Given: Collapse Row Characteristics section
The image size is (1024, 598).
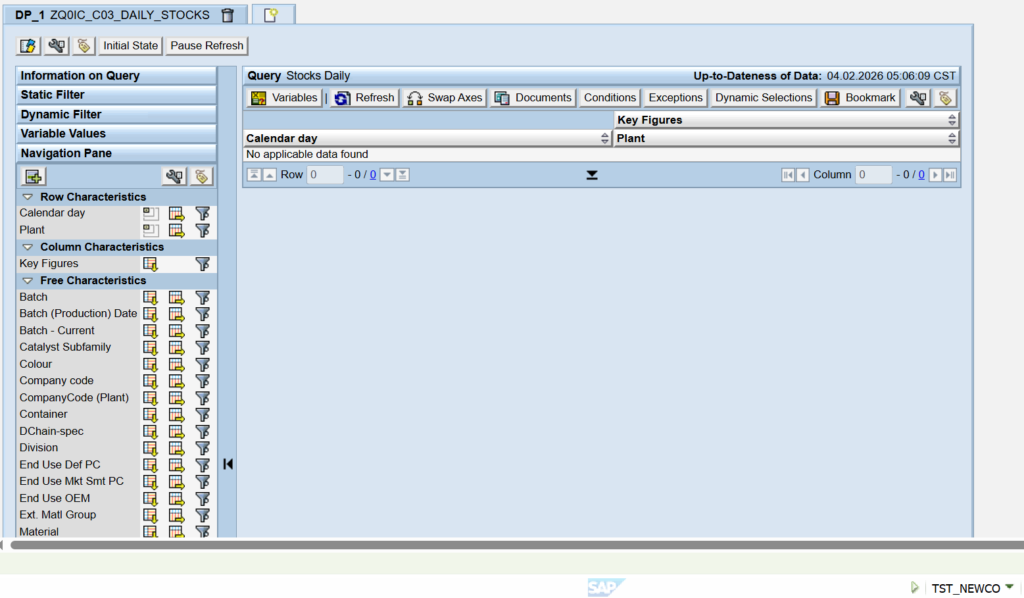Looking at the screenshot, I should point(28,197).
